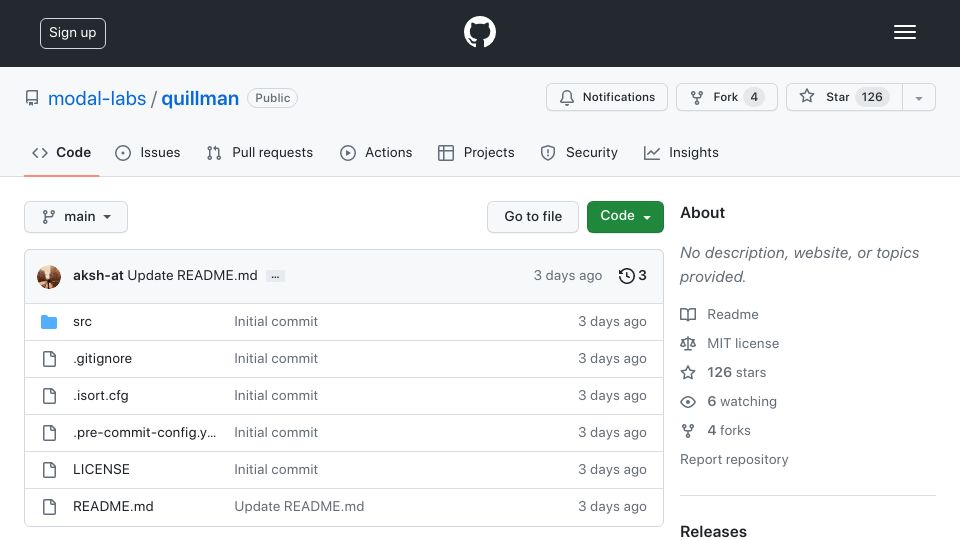Open the README.md file

tap(113, 506)
